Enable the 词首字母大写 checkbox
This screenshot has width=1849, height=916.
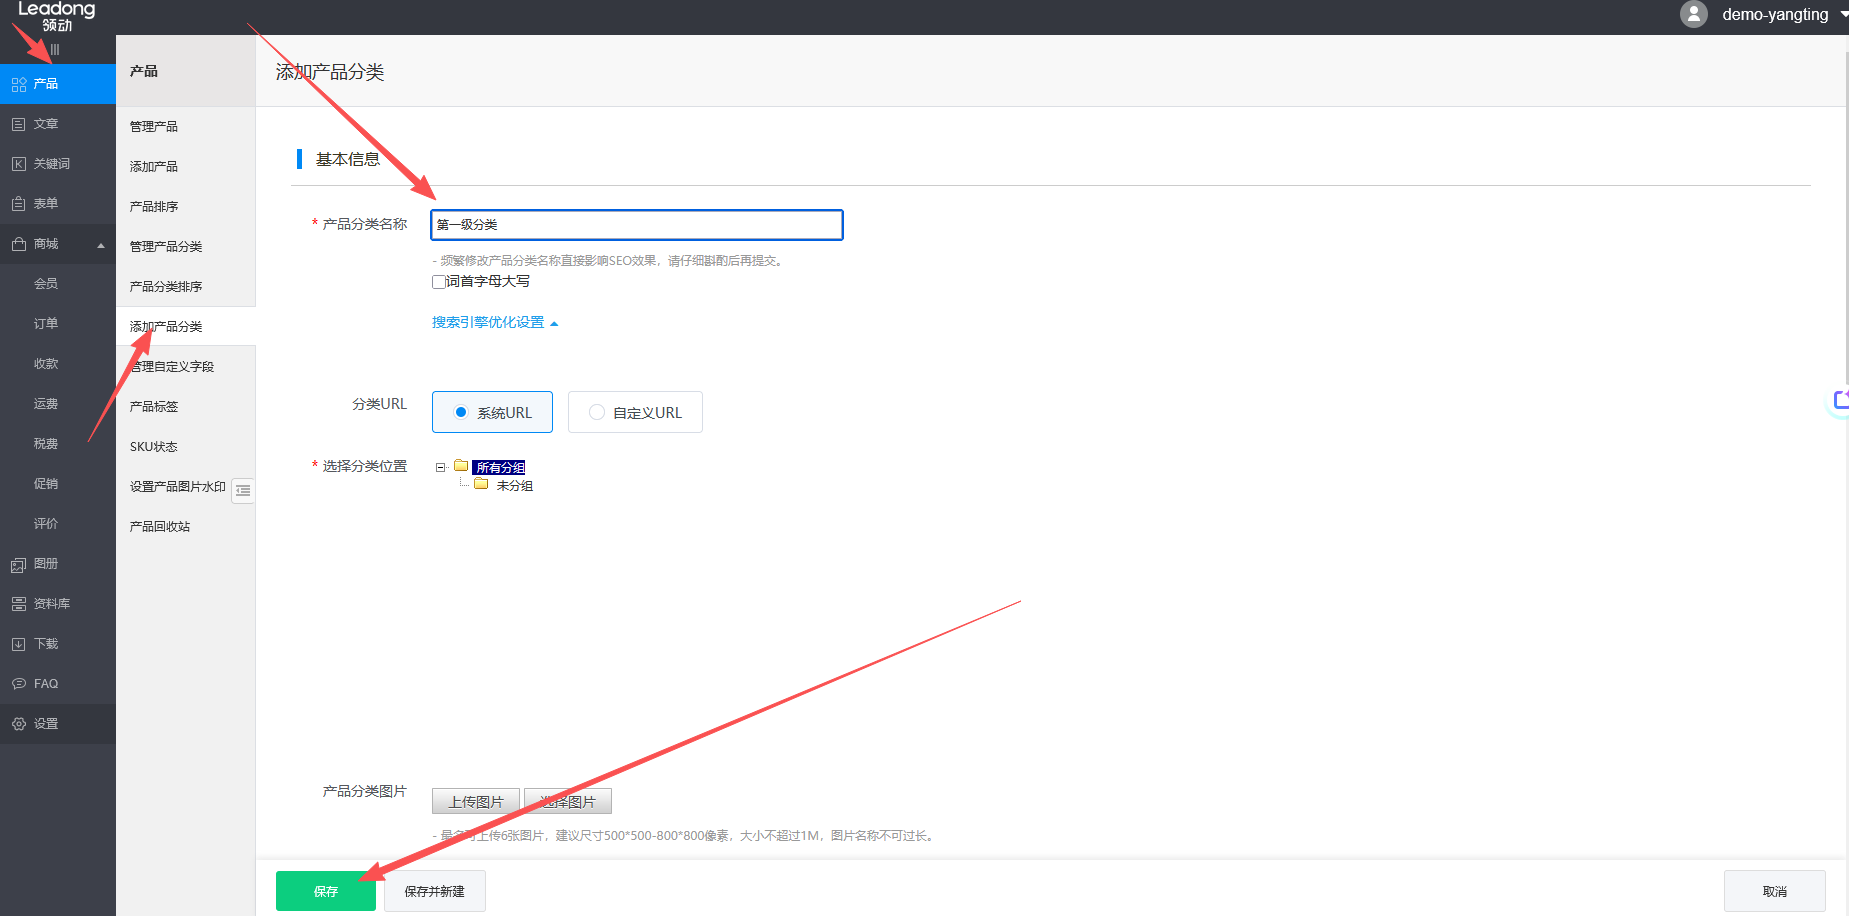tap(439, 282)
